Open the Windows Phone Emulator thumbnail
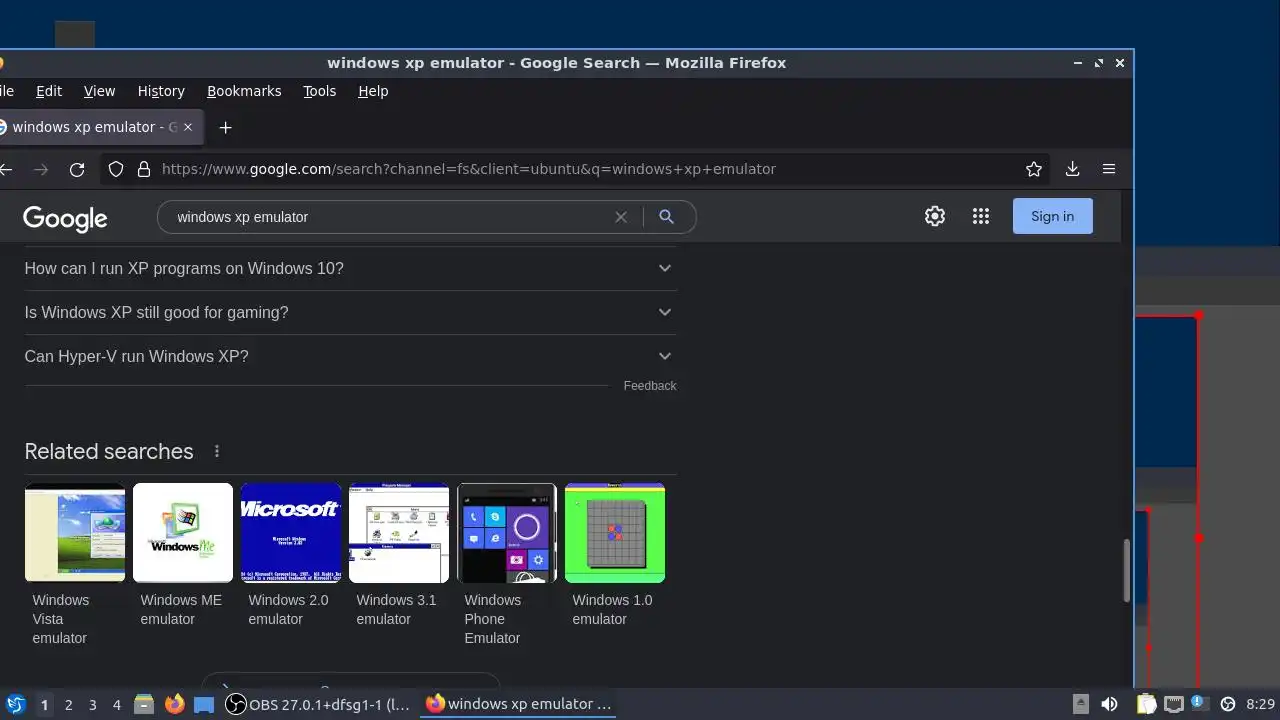 coord(507,533)
